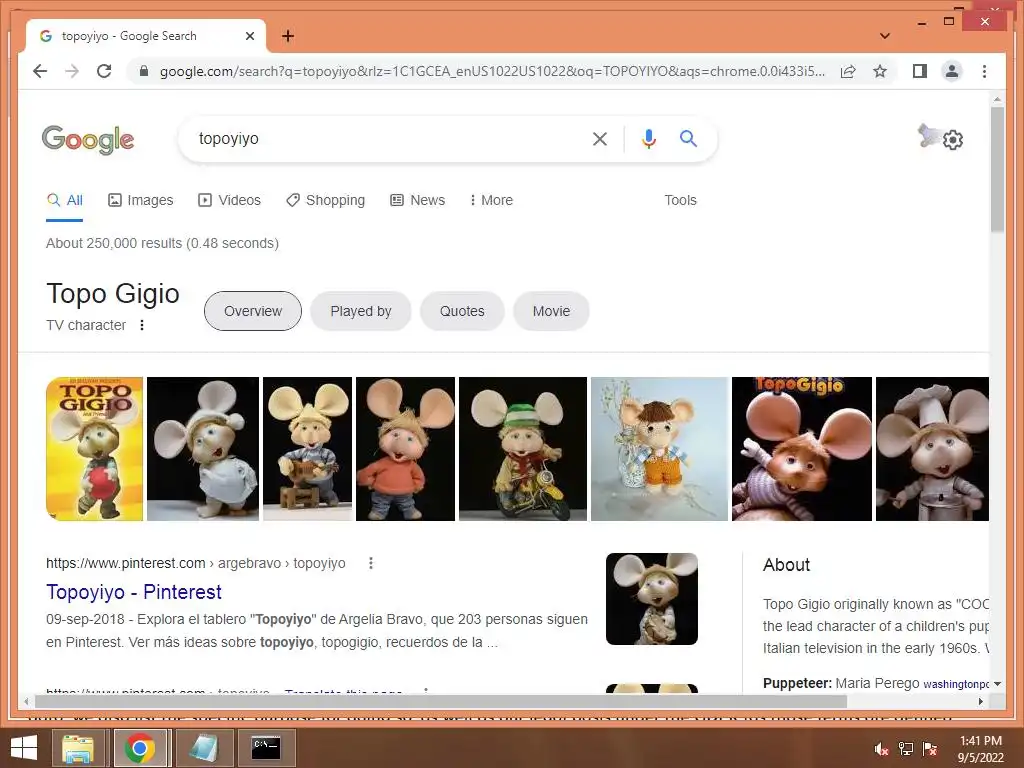Click the share page icon in address bar

[x=848, y=71]
